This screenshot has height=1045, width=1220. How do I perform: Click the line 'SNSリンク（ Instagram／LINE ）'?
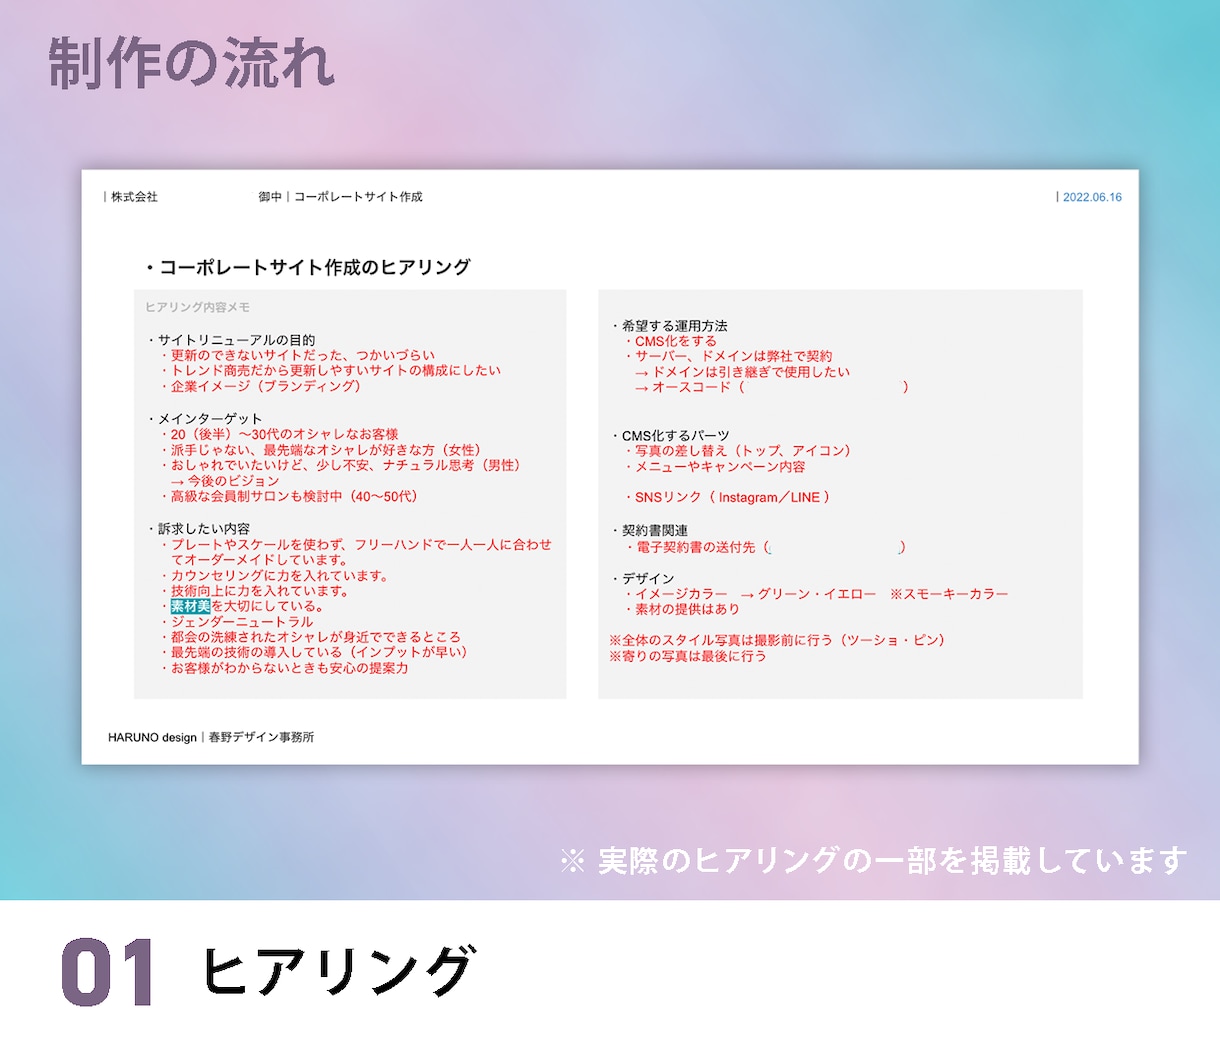pos(732,497)
